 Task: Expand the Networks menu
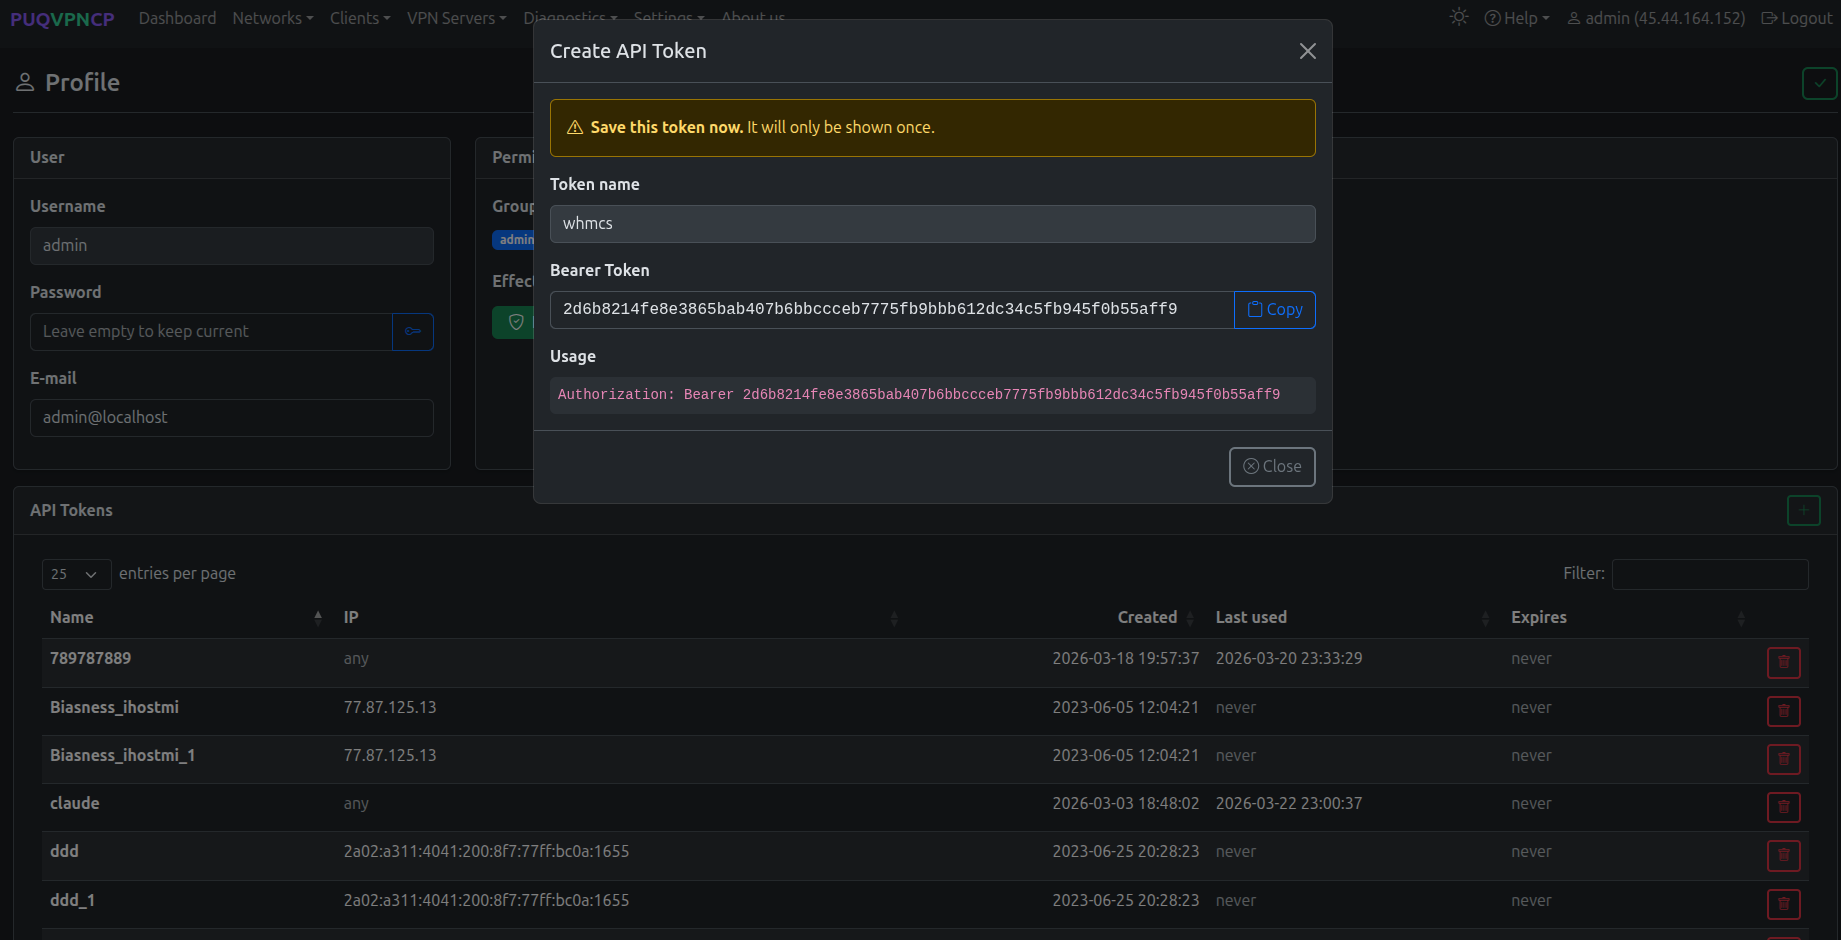tap(272, 18)
